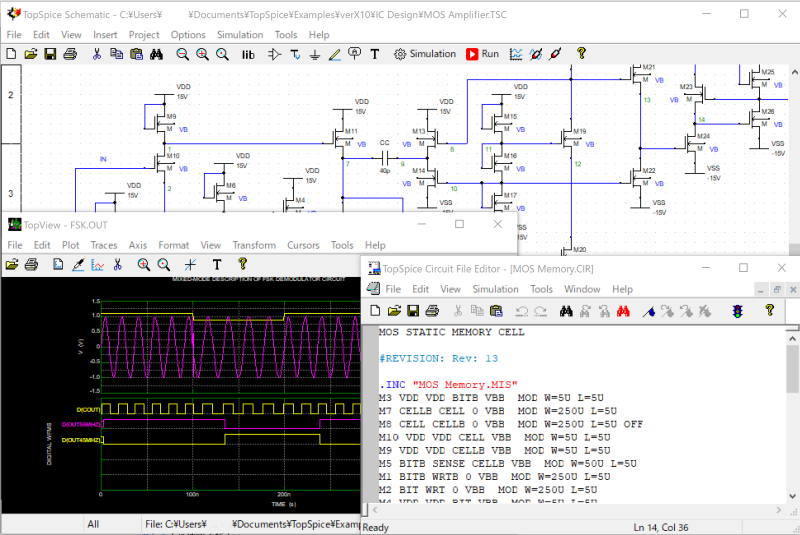Viewport: 800px width, 535px height.
Task: Click the red Run button
Action: click(482, 54)
